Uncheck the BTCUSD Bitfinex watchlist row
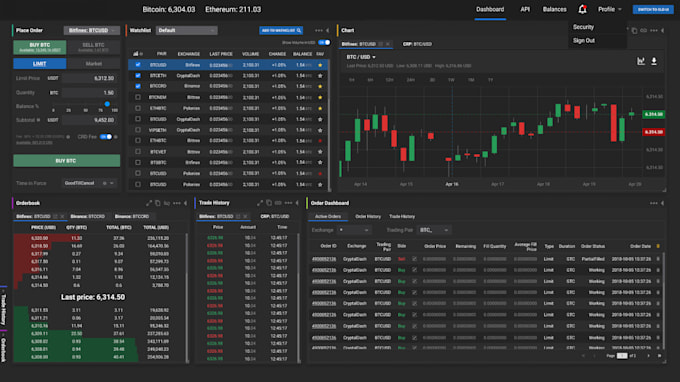This screenshot has height=382, width=680. click(x=138, y=65)
